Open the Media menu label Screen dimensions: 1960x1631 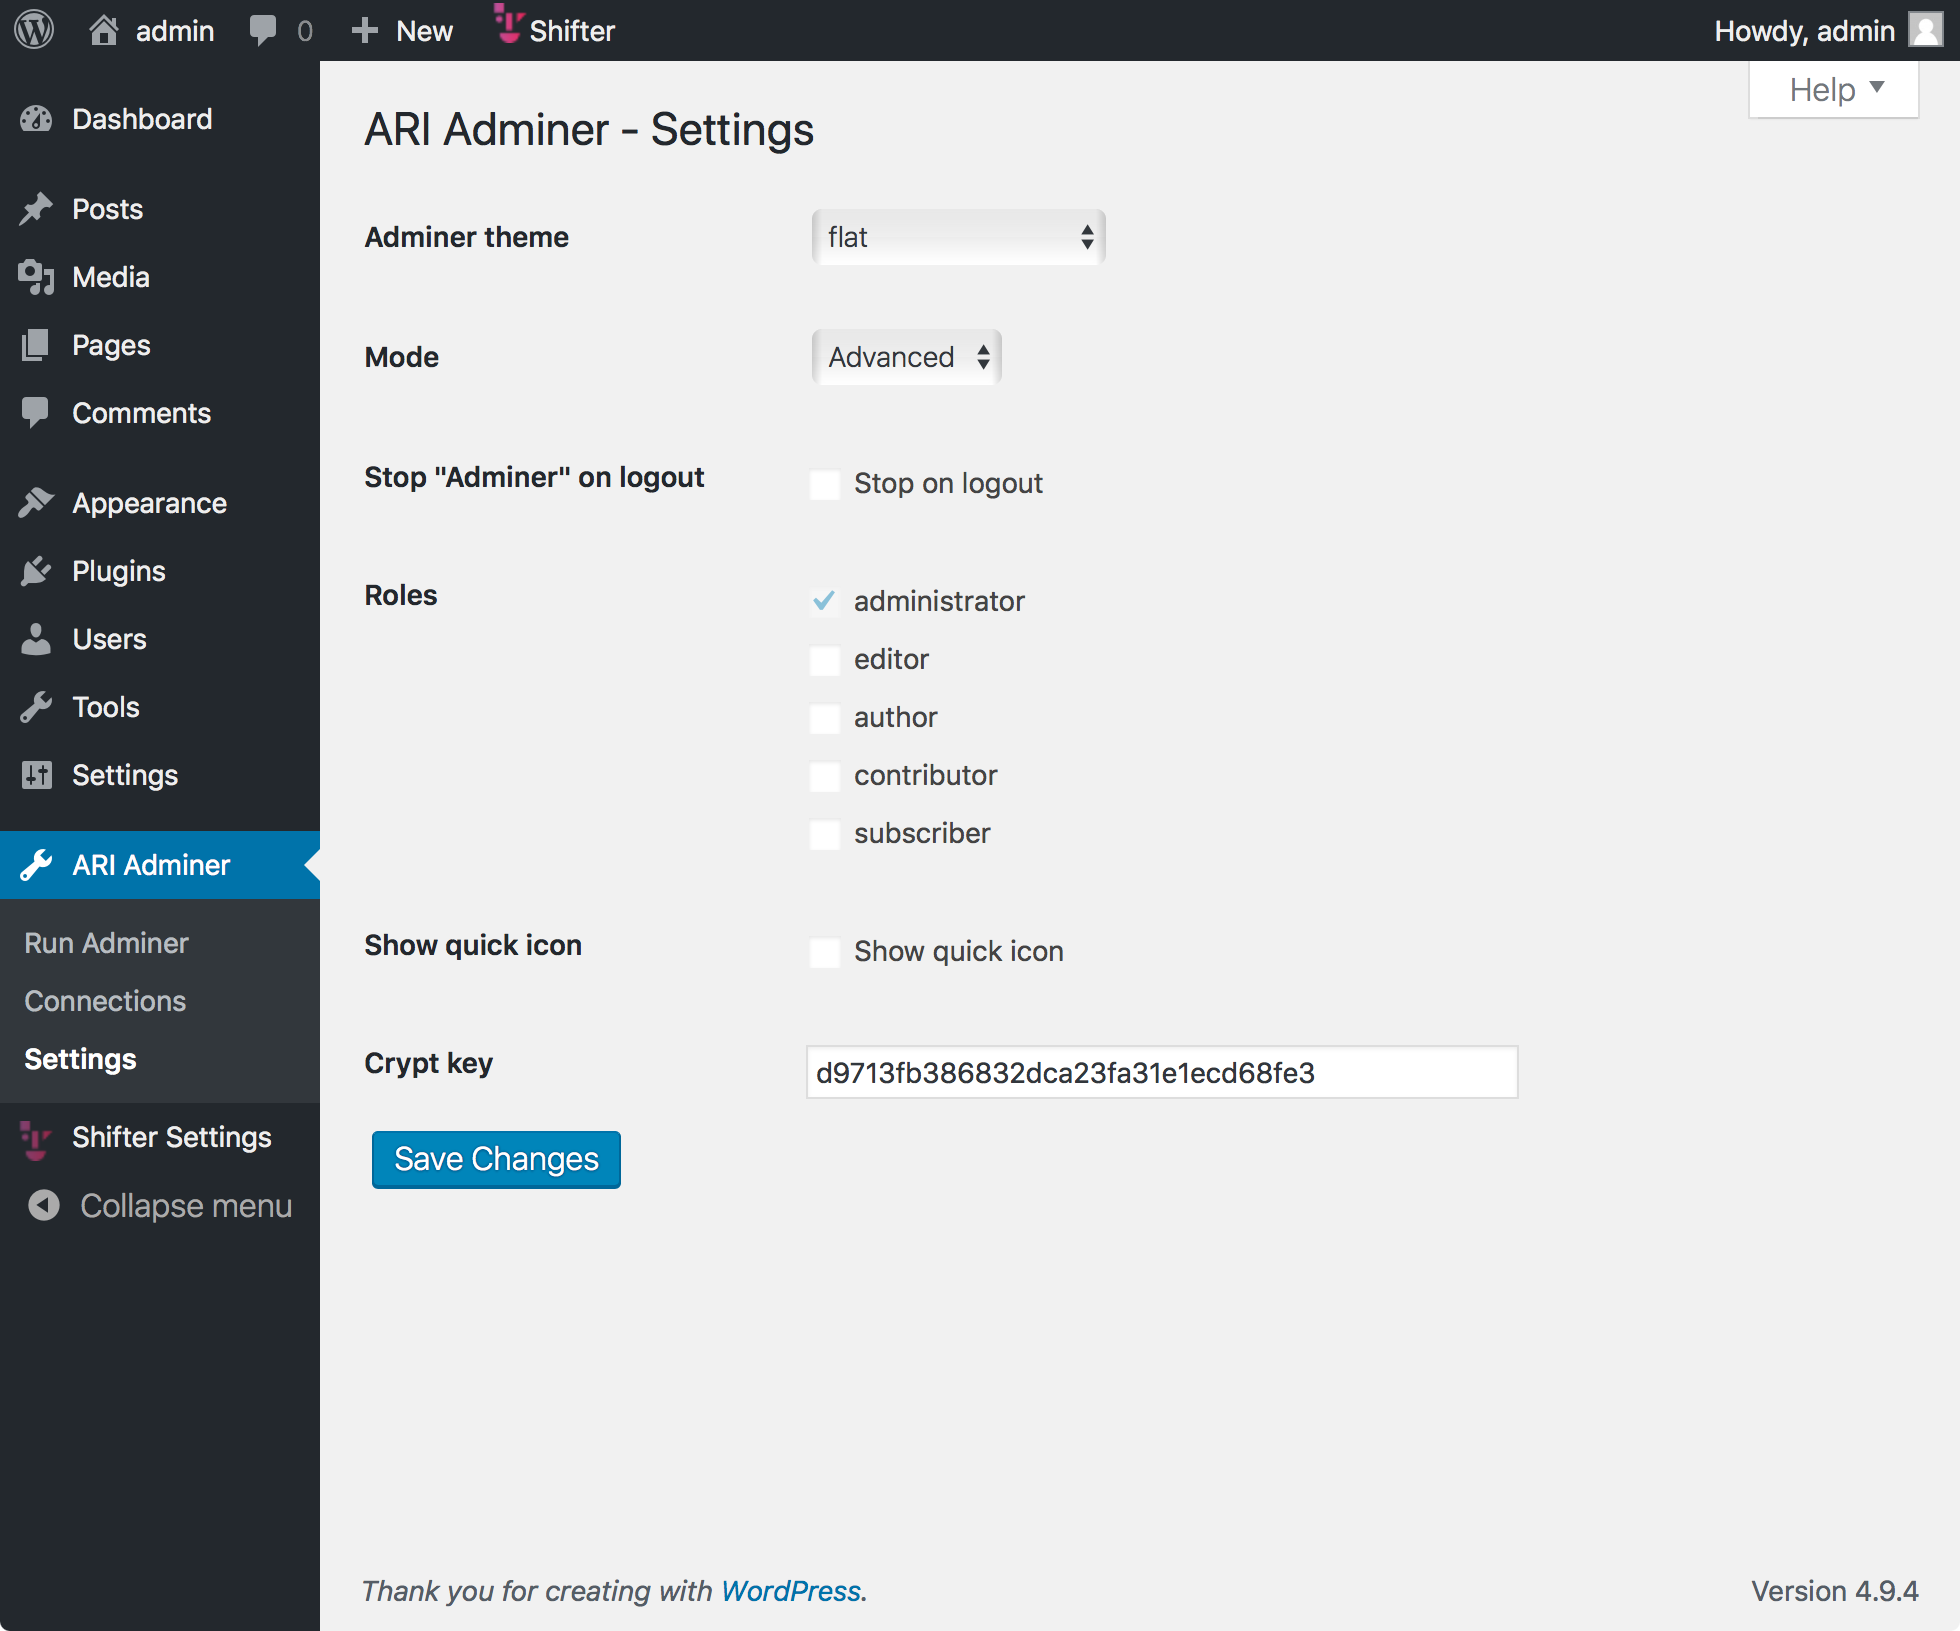click(x=111, y=277)
